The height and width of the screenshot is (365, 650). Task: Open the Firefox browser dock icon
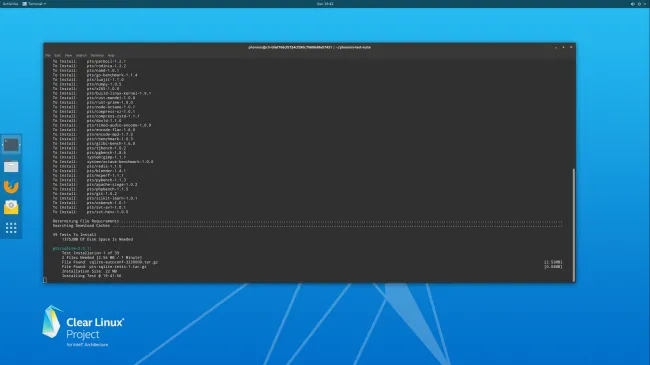pyautogui.click(x=11, y=187)
